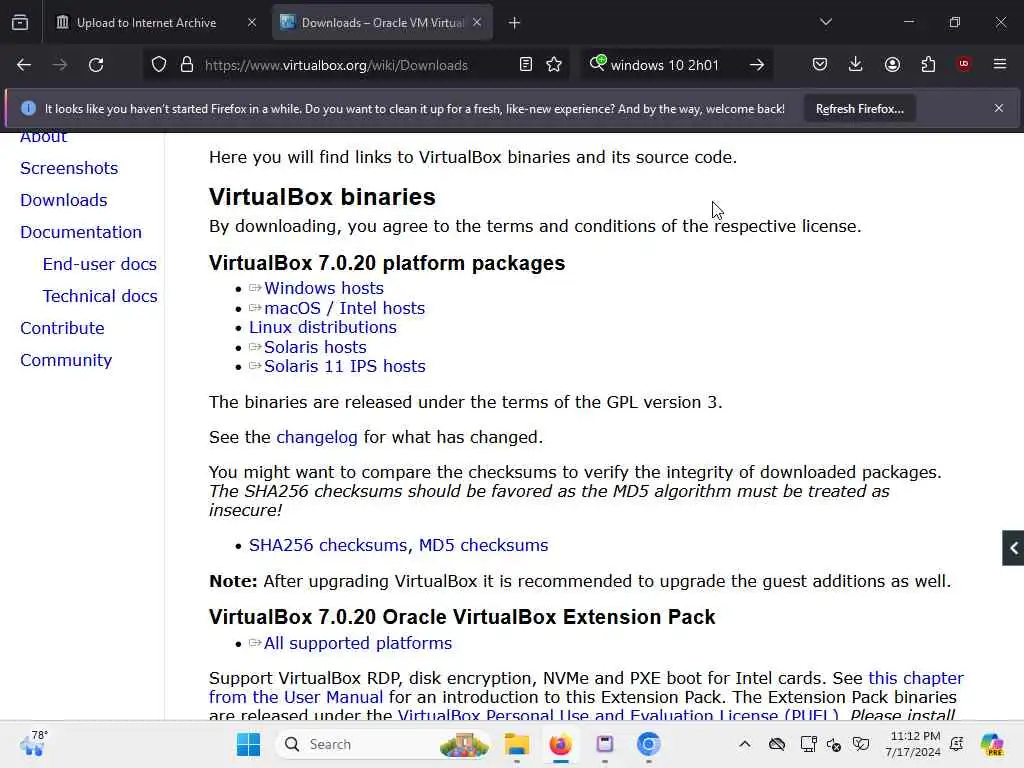Open the Extensions puzzle icon
This screenshot has height=768, width=1024.
coord(928,64)
